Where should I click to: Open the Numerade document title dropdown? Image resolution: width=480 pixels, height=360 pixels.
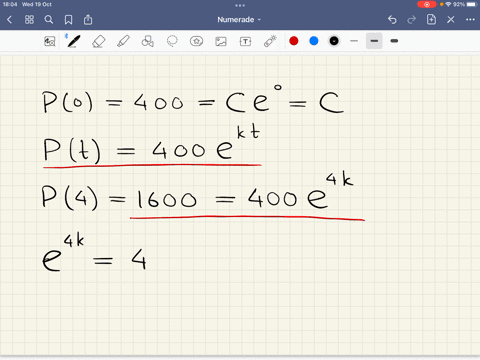coord(239,20)
